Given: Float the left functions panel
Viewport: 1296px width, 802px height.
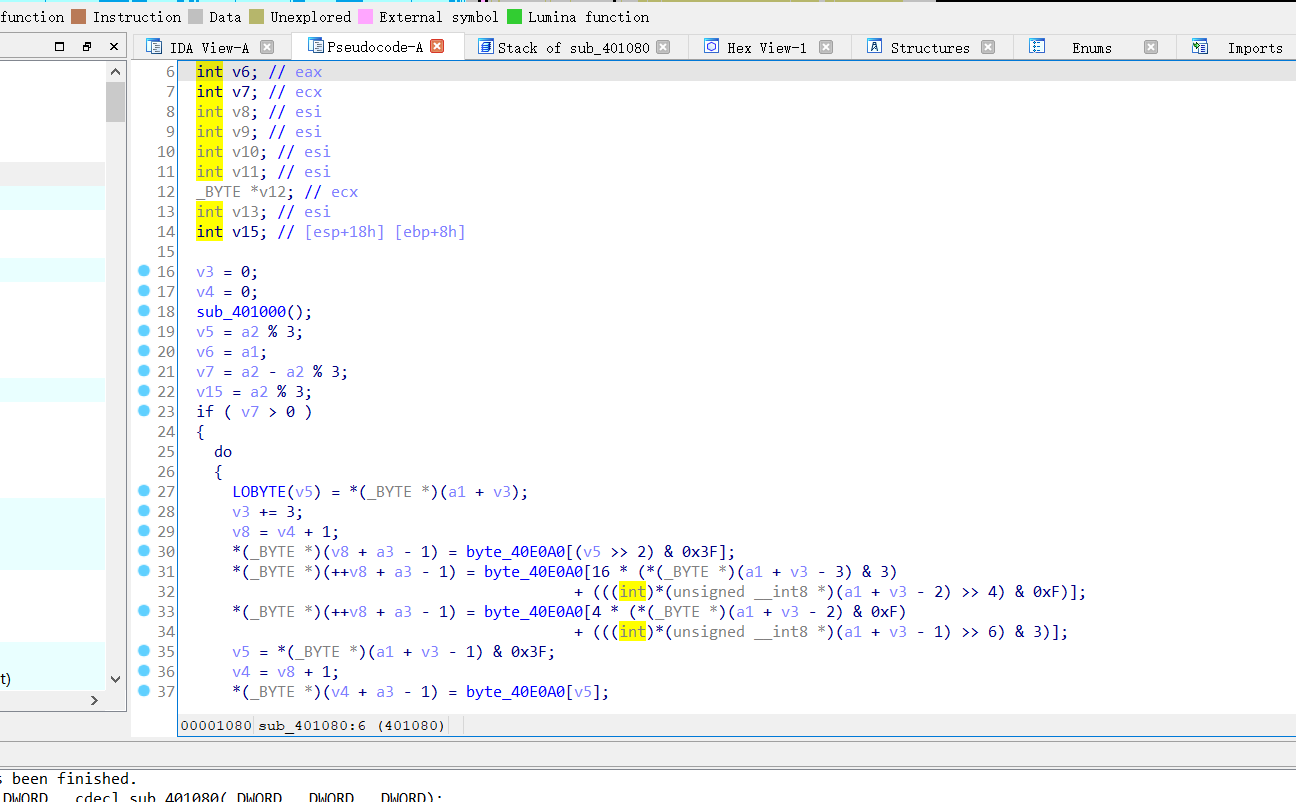Looking at the screenshot, I should (x=87, y=46).
